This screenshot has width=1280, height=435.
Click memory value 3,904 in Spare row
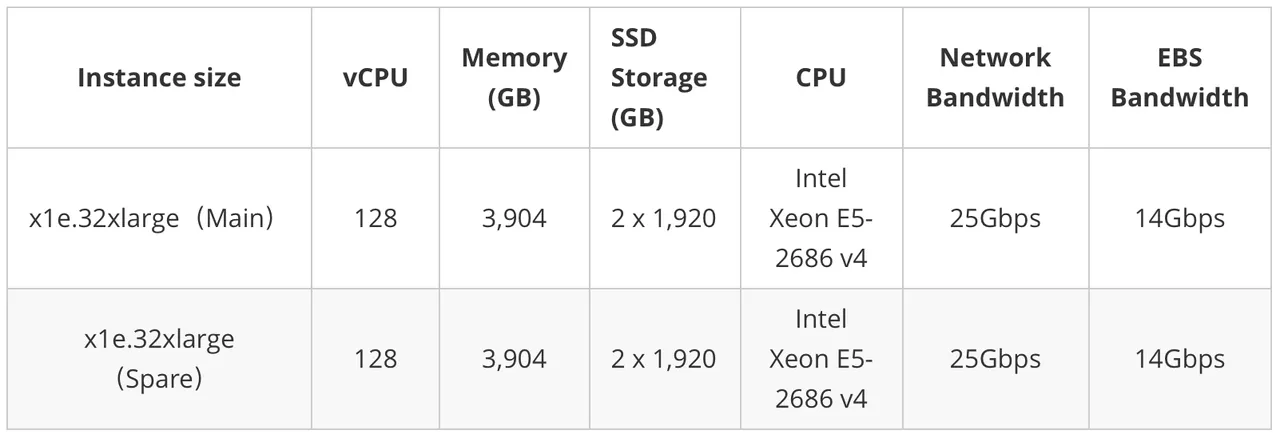click(514, 359)
